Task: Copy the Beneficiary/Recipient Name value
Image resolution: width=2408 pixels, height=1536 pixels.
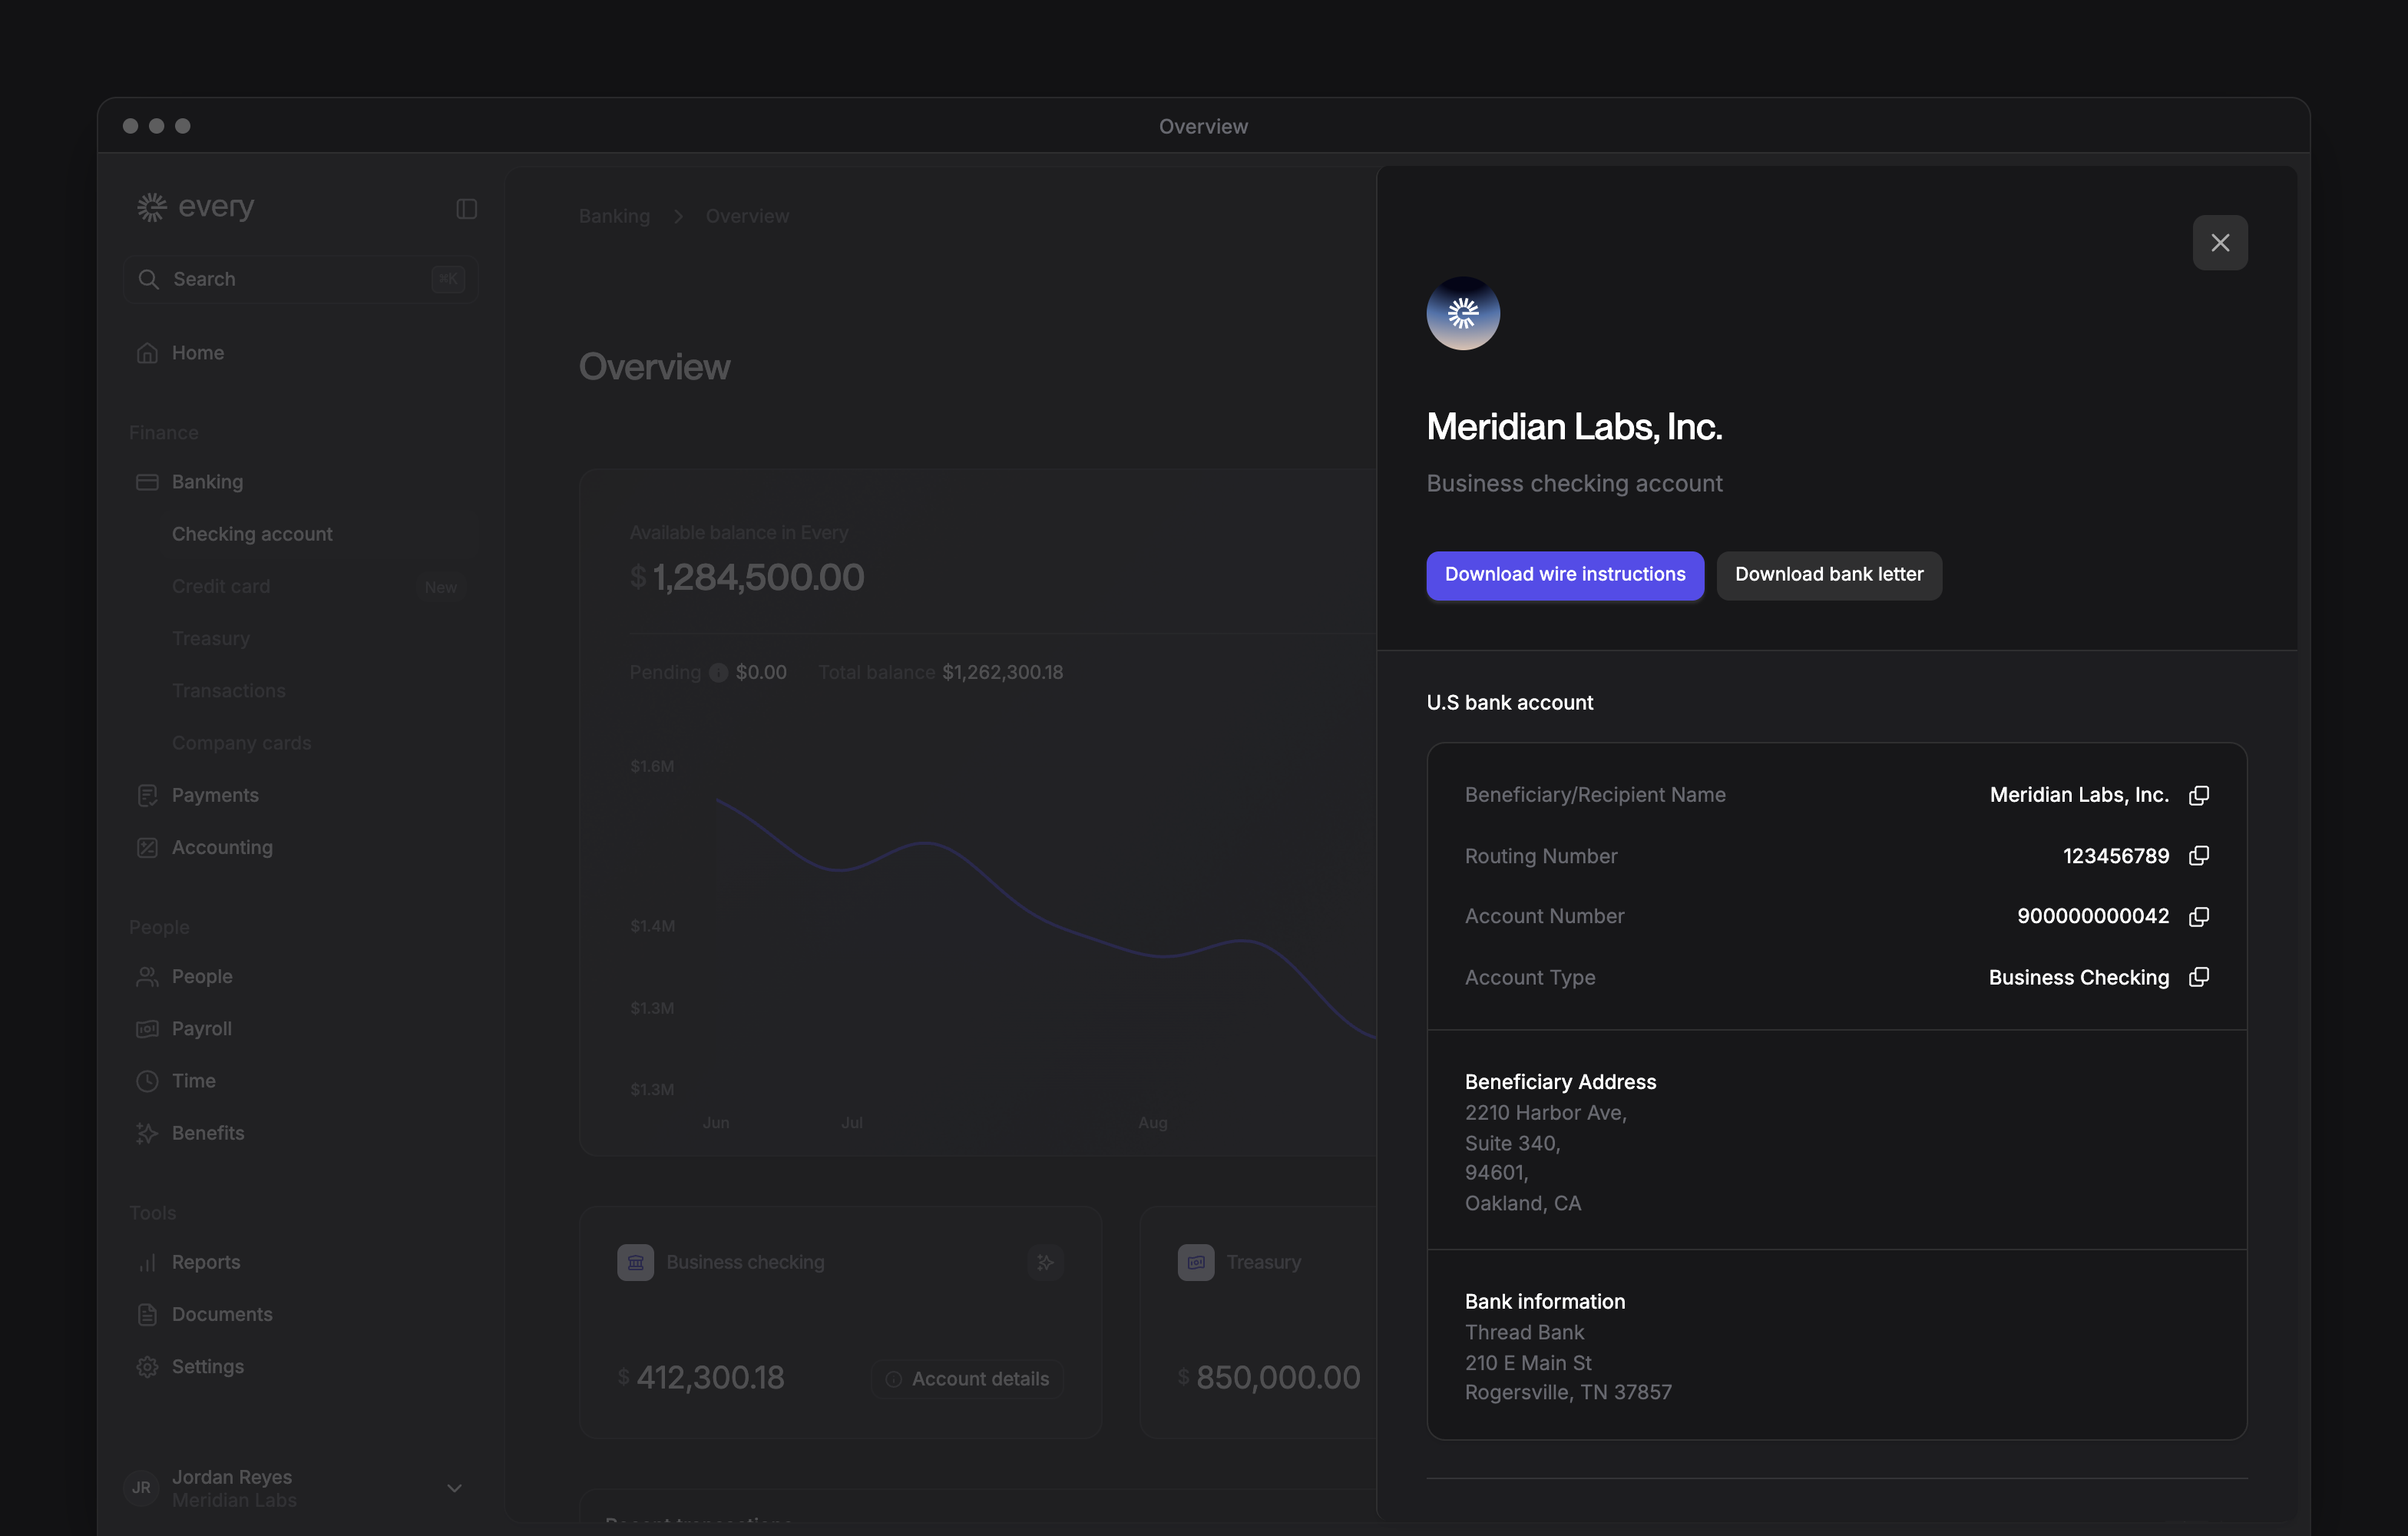Action: 2198,795
